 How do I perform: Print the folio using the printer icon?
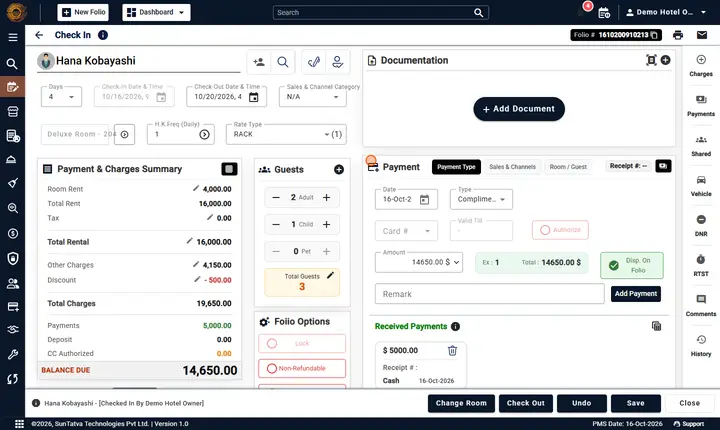[x=678, y=35]
